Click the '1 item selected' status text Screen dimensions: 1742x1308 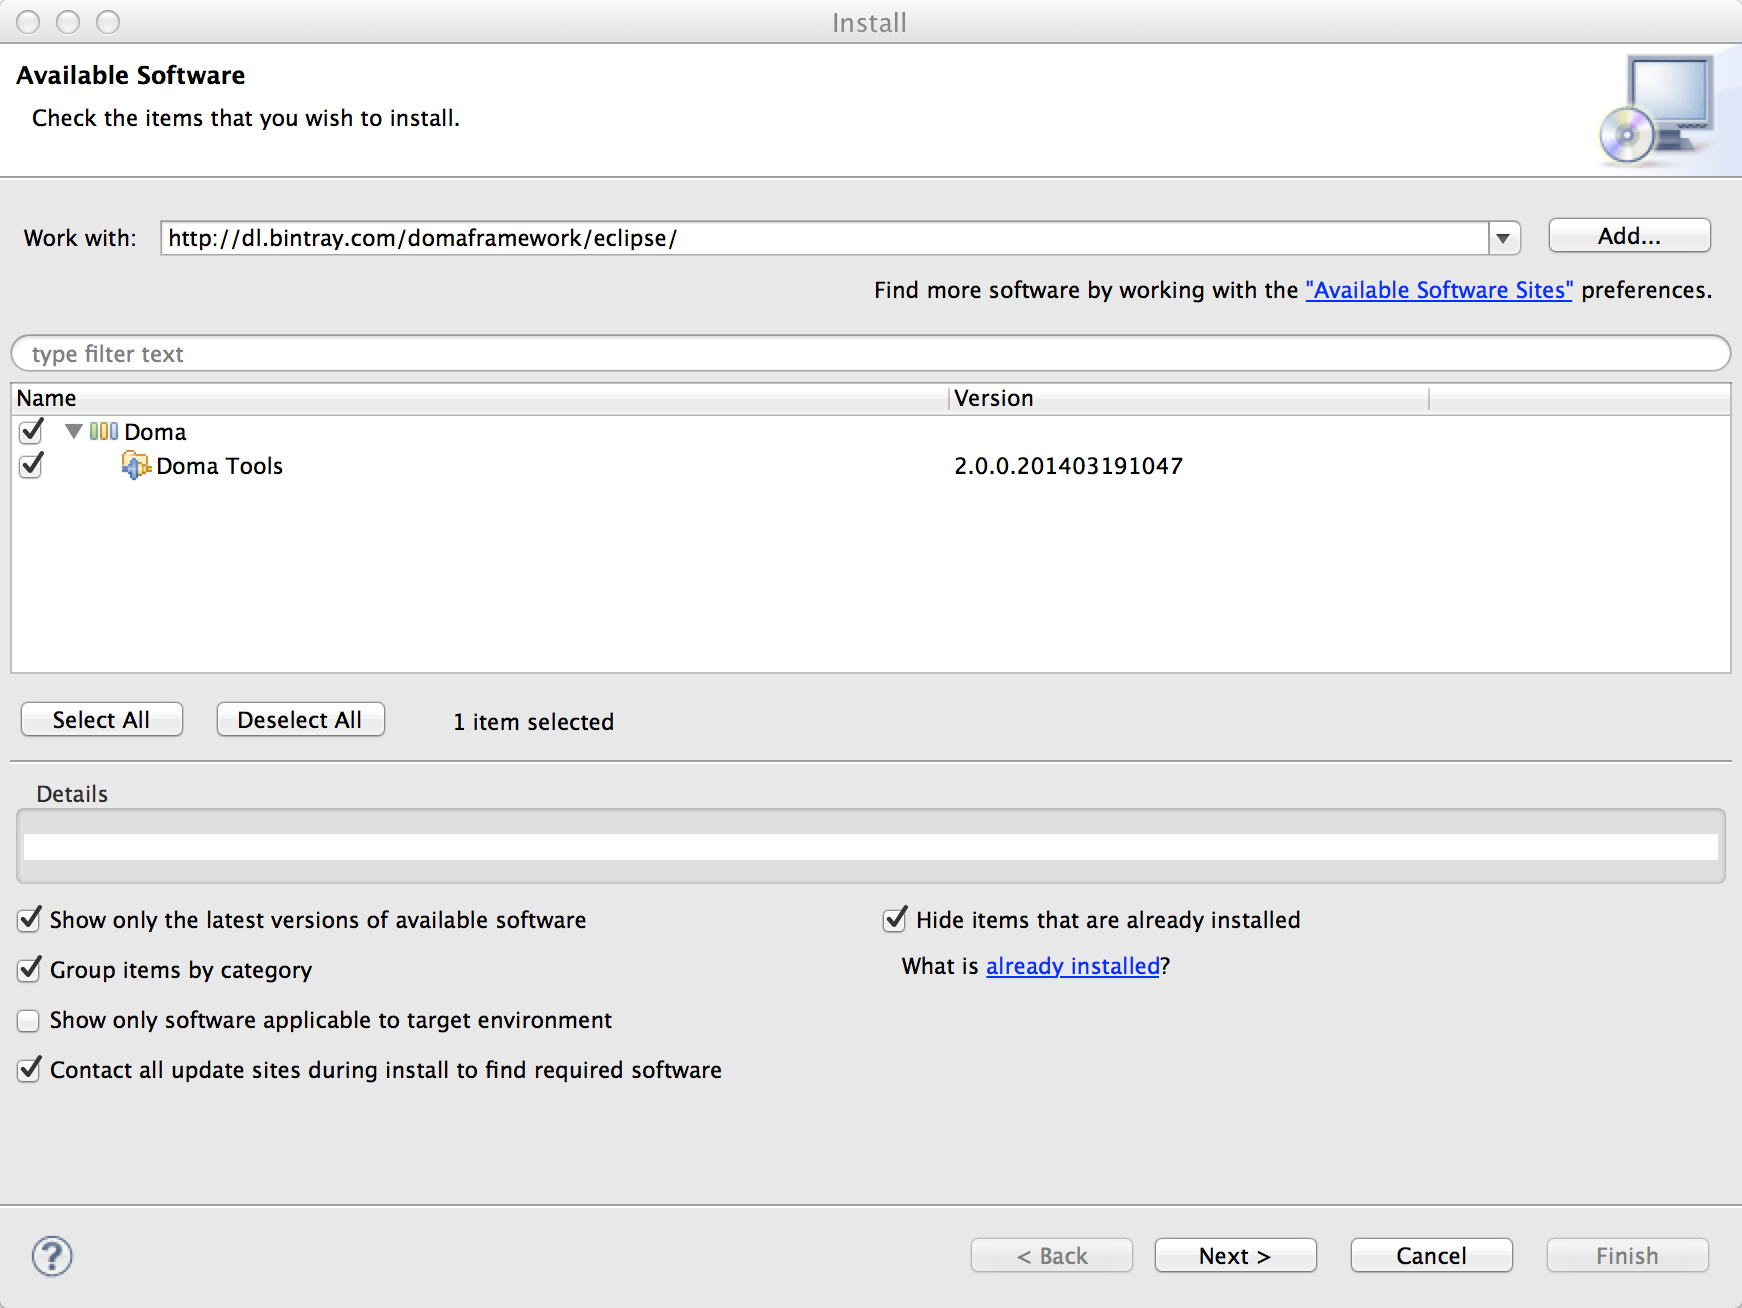click(x=533, y=722)
